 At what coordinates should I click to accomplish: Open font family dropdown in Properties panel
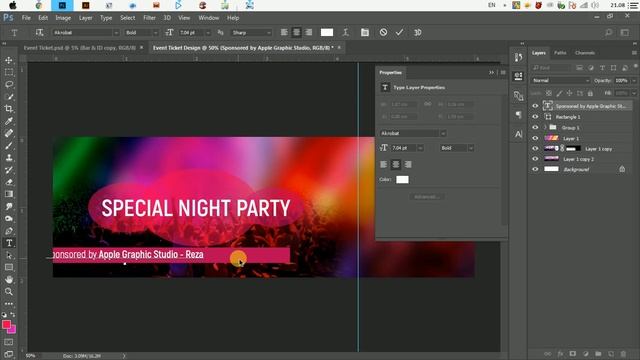coord(443,133)
